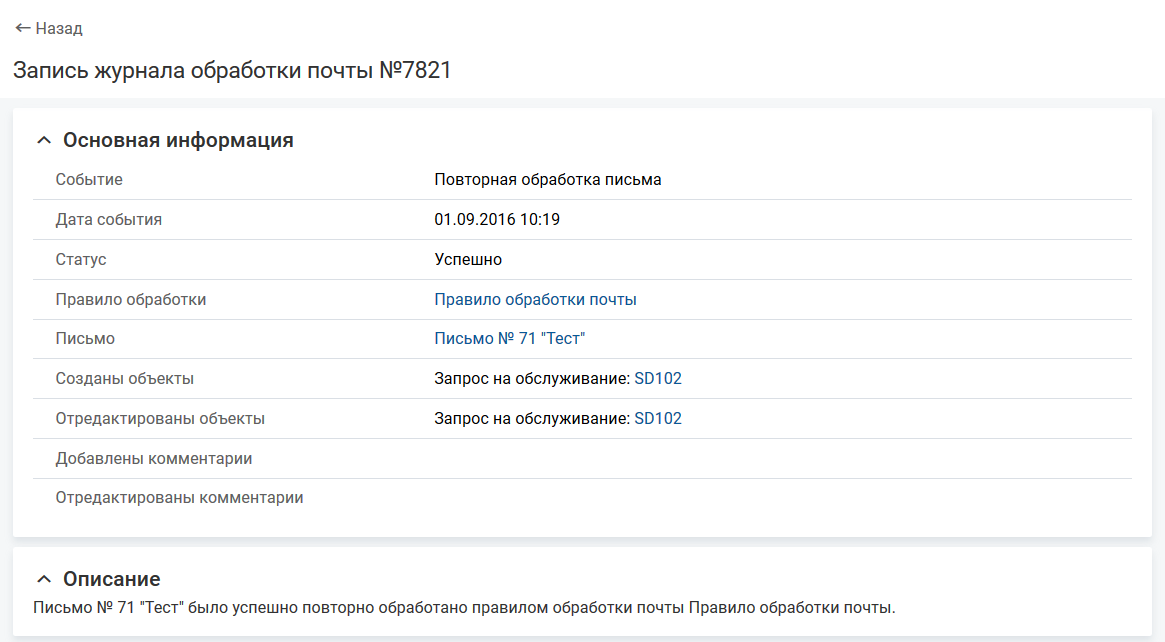Image resolution: width=1165 pixels, height=642 pixels.
Task: Click the back arrow icon
Action: [x=23, y=28]
